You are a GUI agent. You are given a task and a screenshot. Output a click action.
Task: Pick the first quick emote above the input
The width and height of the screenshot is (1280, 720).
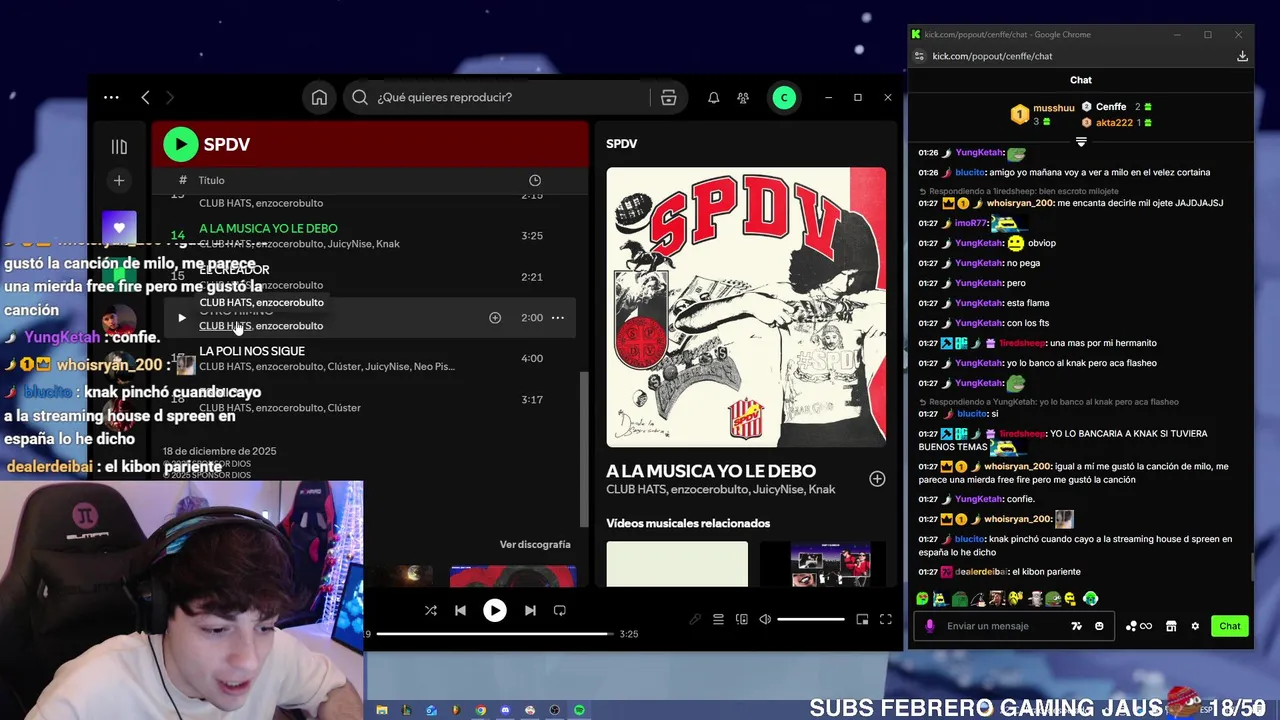(x=922, y=599)
